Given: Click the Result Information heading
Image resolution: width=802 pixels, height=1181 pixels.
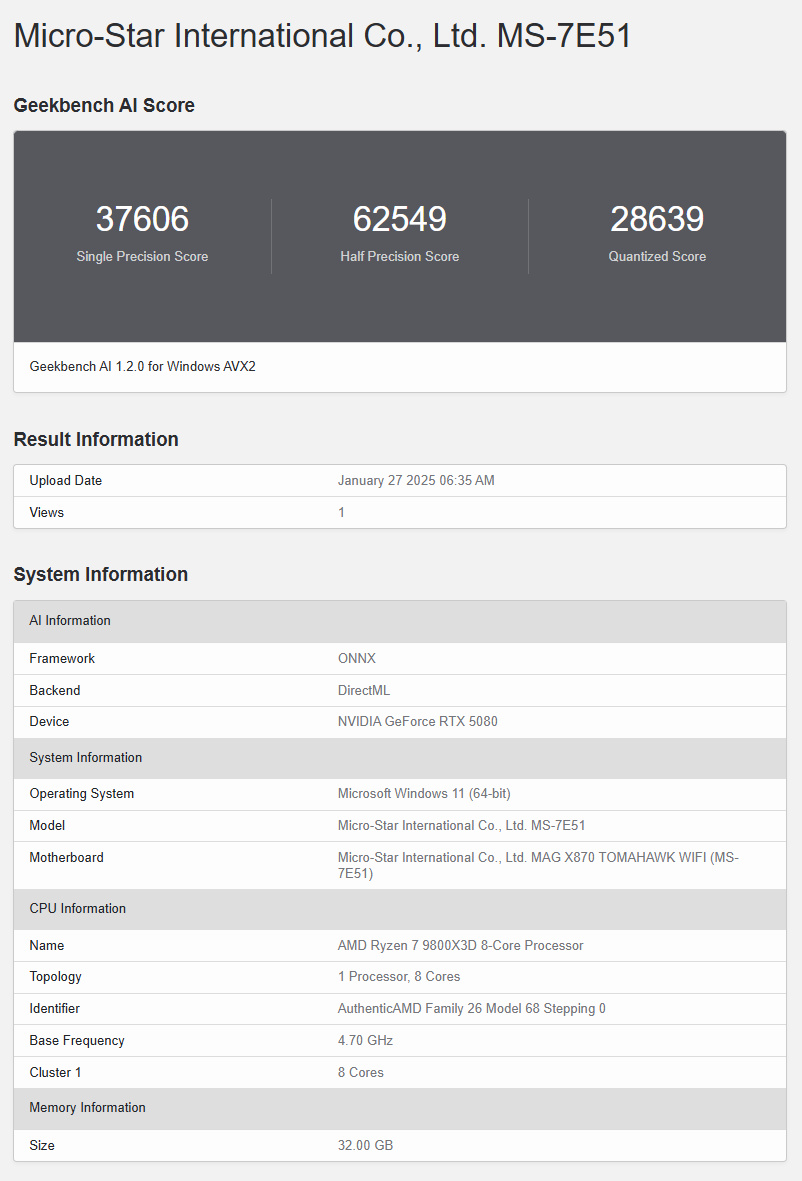Looking at the screenshot, I should tap(96, 439).
